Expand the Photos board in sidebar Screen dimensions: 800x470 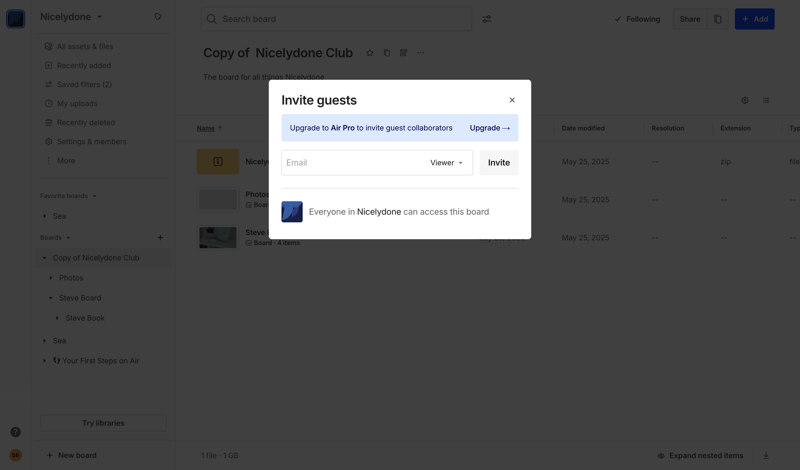pos(51,278)
